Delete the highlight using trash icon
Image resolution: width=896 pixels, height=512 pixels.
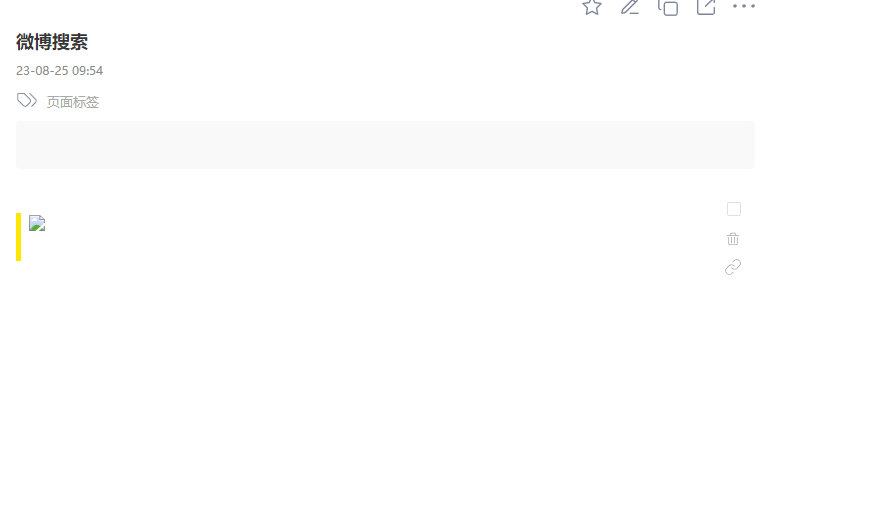[x=733, y=239]
